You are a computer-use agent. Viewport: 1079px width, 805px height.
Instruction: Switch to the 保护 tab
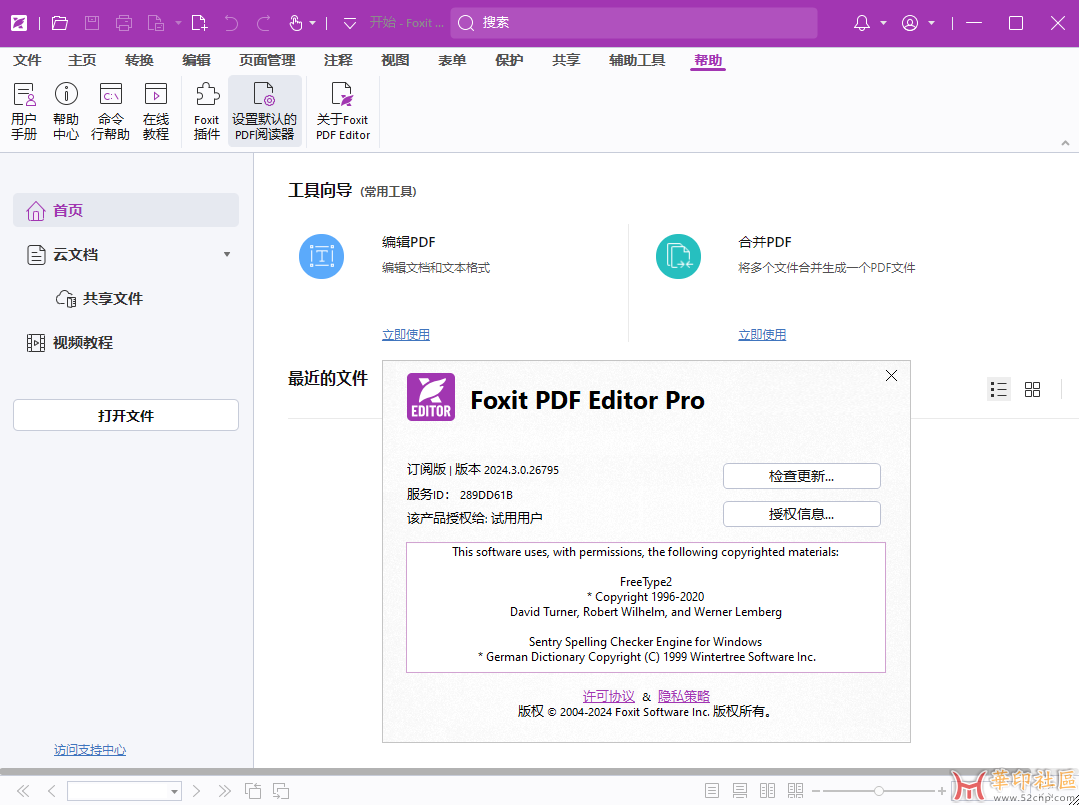[509, 60]
